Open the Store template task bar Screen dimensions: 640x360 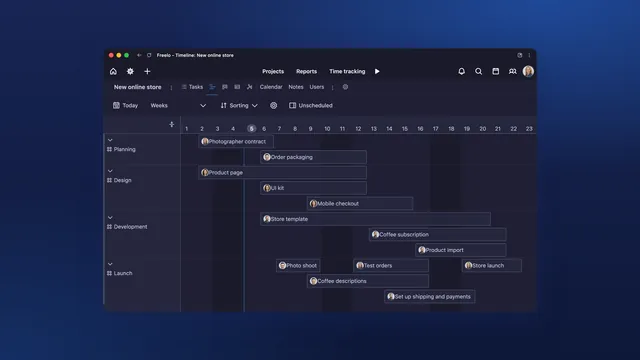376,219
